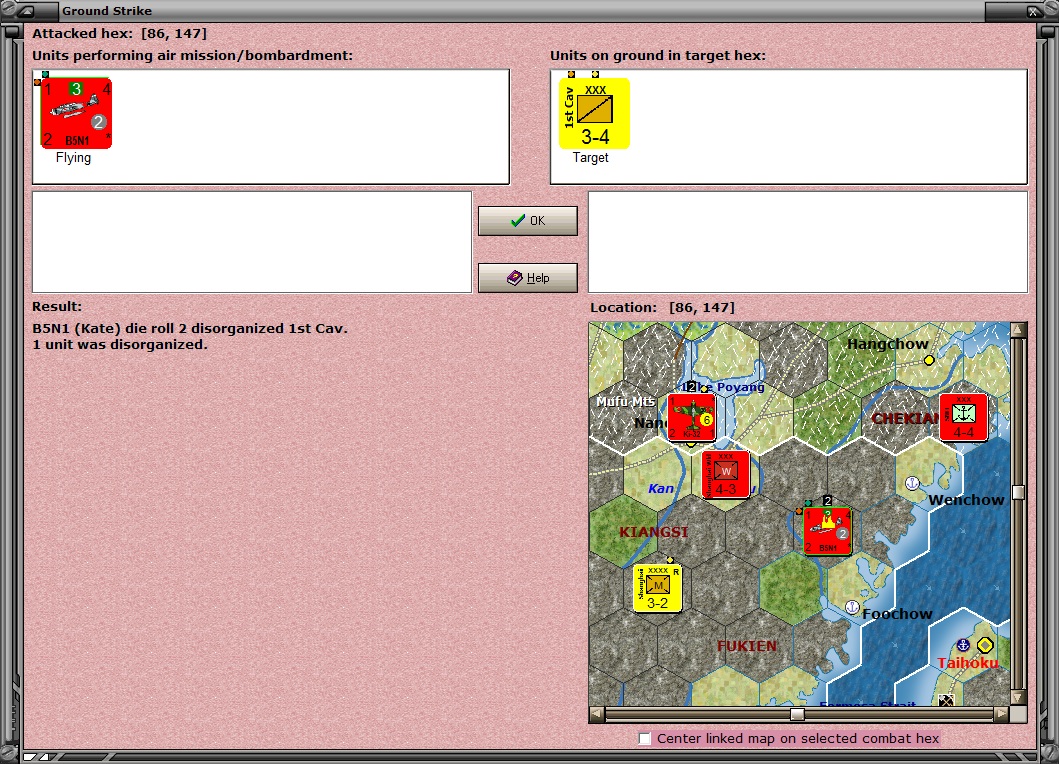The image size is (1059, 764).
Task: Click the B5N1 counter on the minimap
Action: pyautogui.click(x=827, y=532)
